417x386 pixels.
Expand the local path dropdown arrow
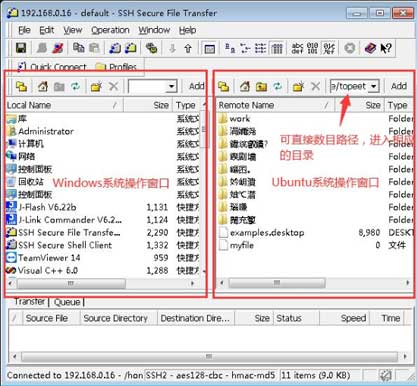(171, 86)
